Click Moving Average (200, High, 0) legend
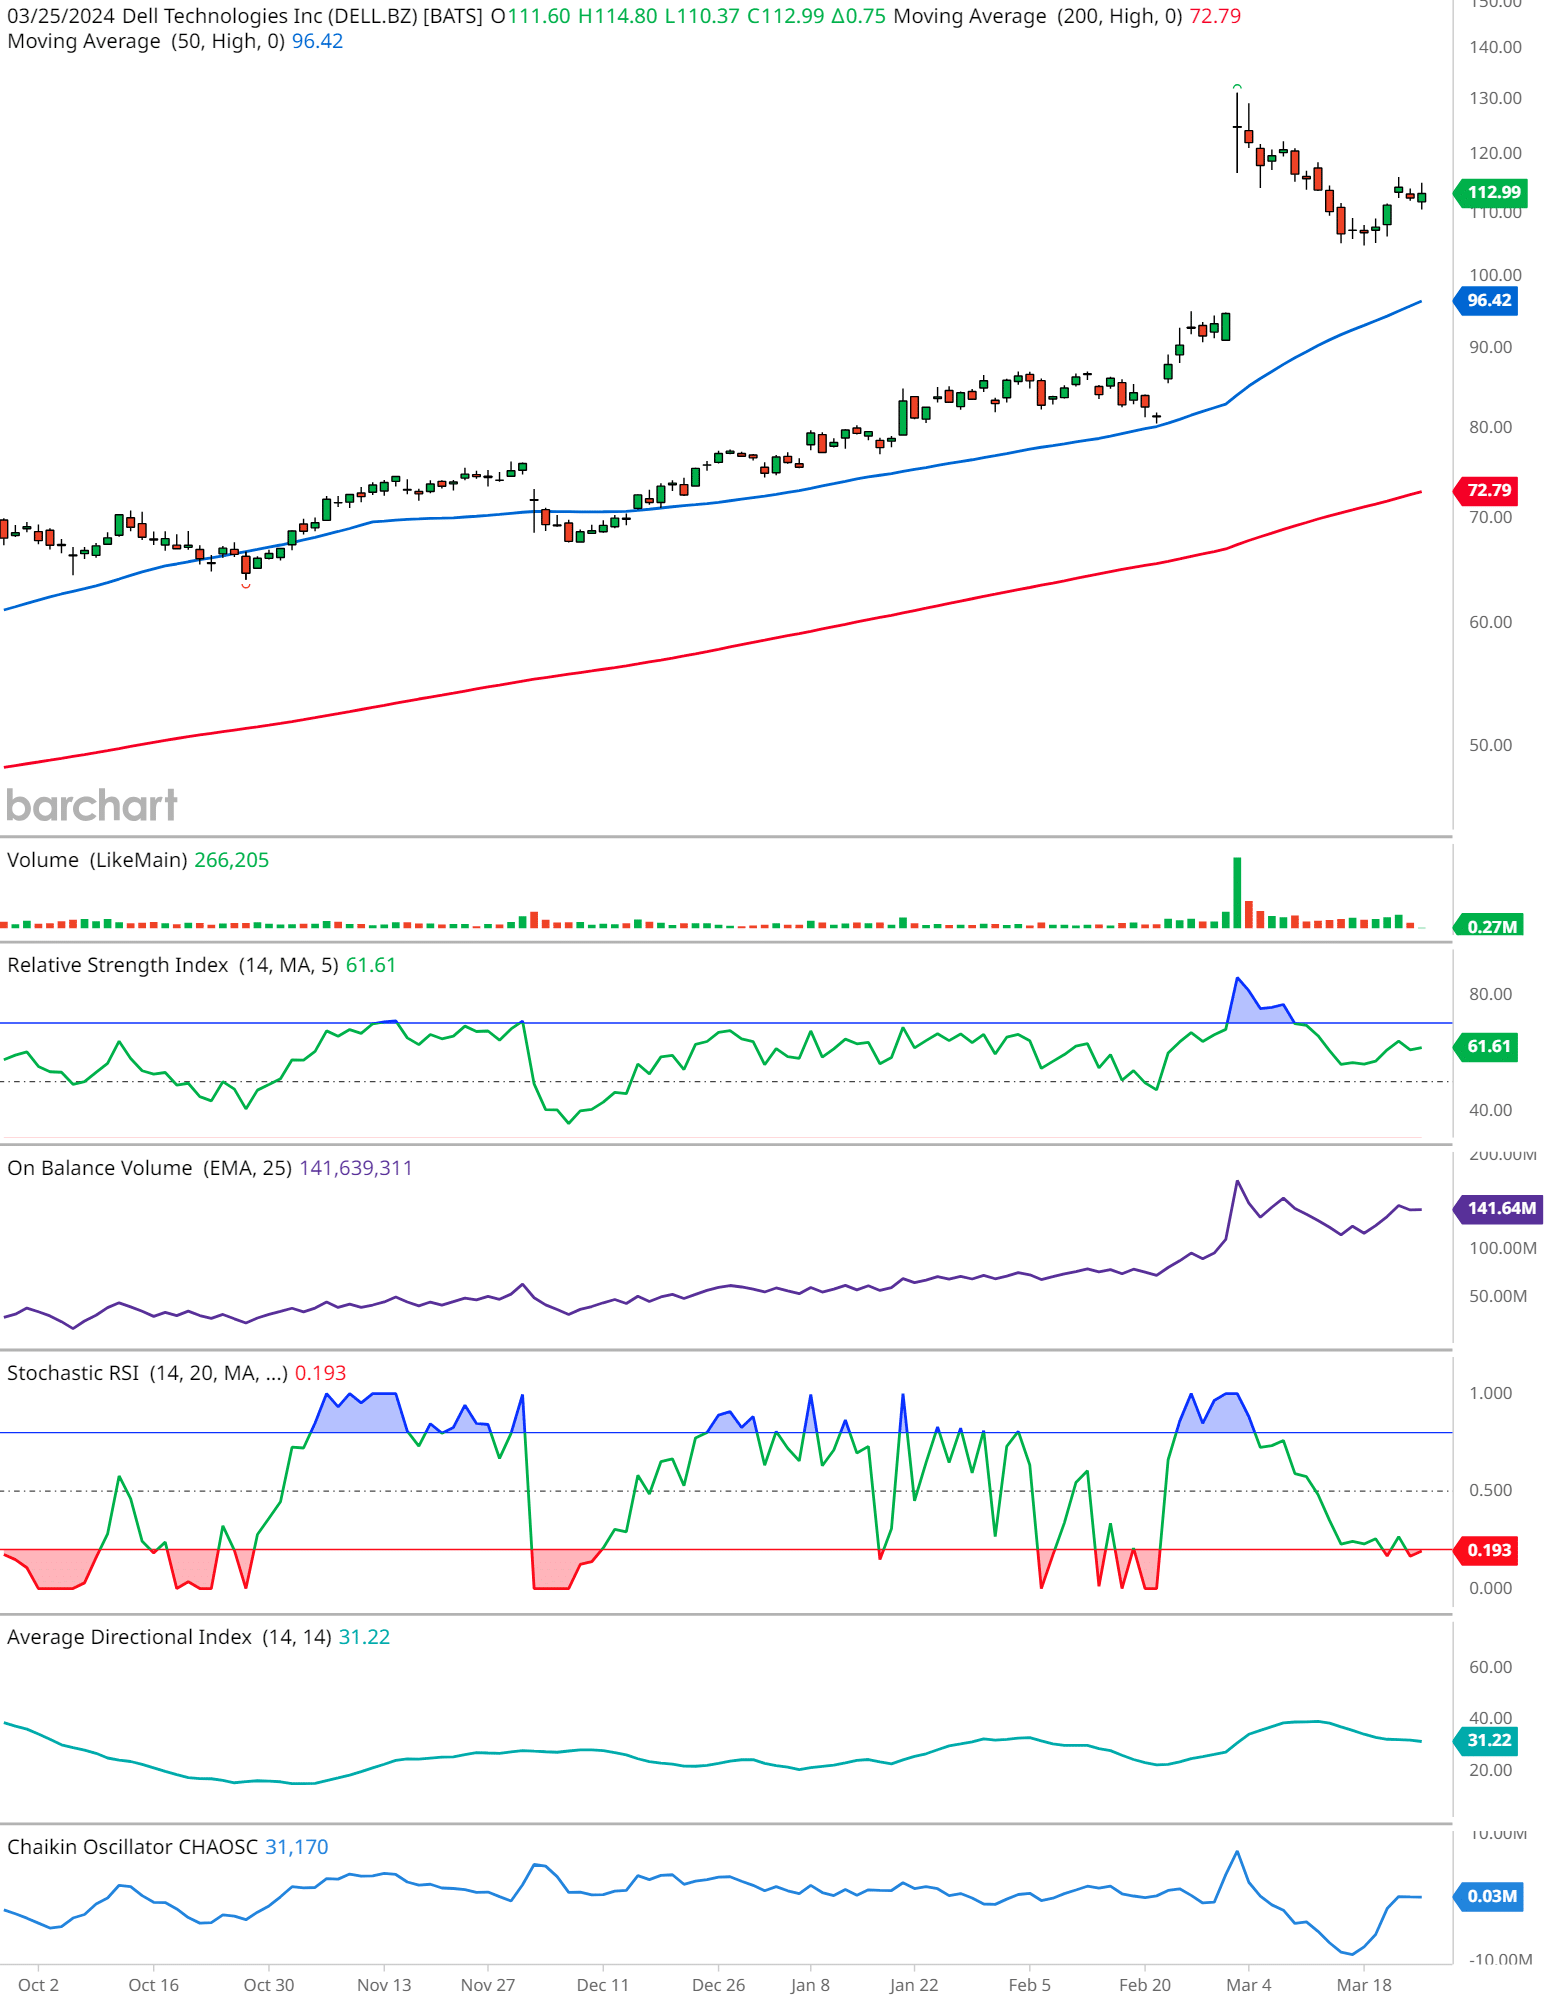The image size is (1544, 2003). [x=1038, y=16]
